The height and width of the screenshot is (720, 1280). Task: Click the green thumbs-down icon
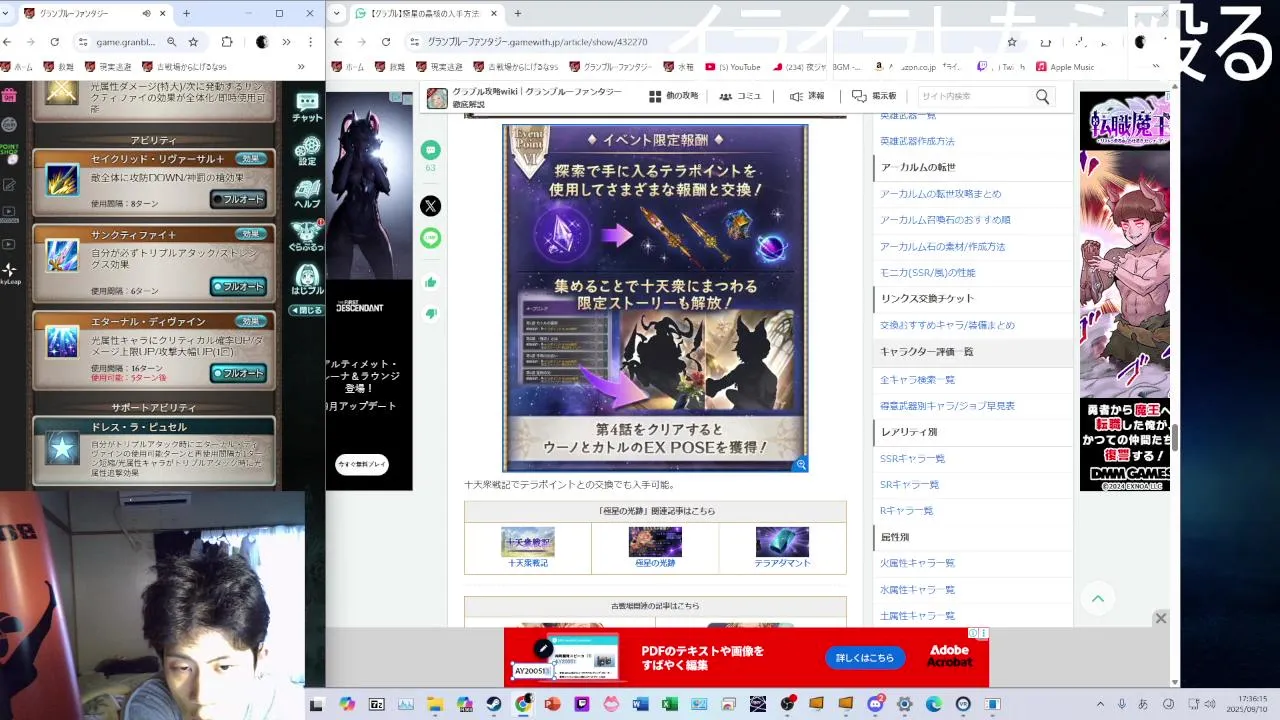pyautogui.click(x=431, y=314)
